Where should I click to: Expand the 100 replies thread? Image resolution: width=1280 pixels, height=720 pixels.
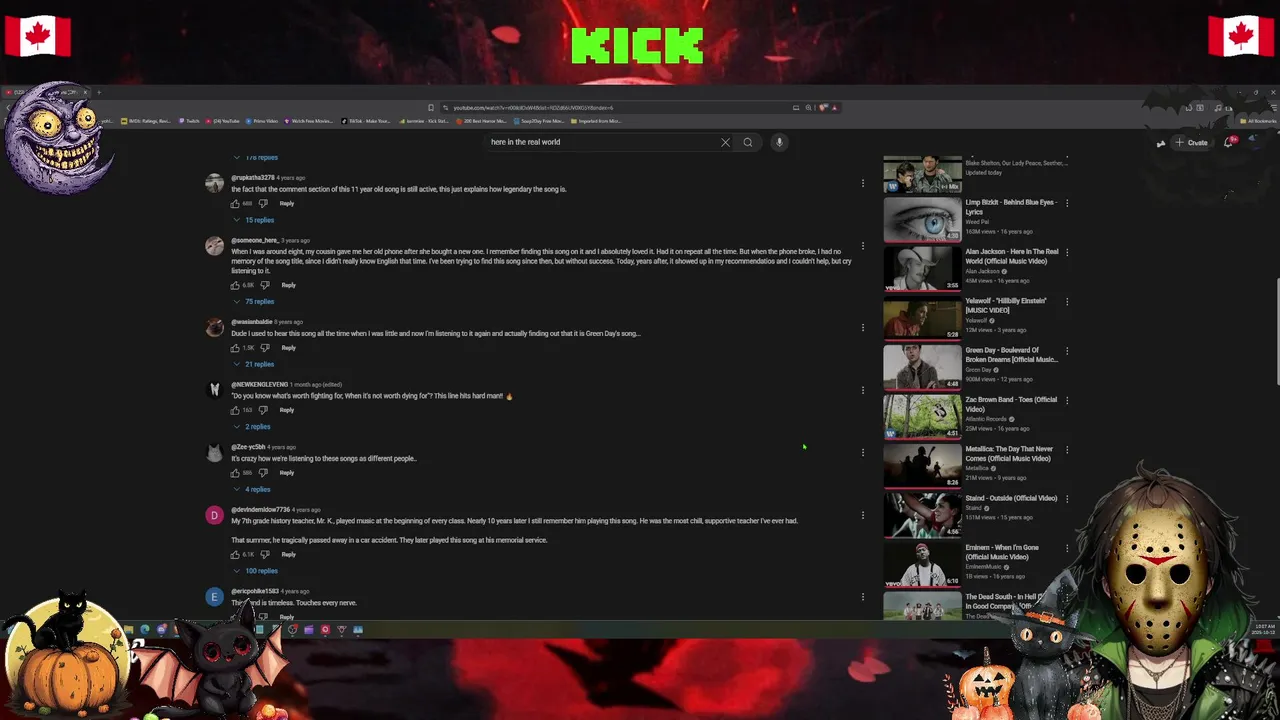point(256,571)
